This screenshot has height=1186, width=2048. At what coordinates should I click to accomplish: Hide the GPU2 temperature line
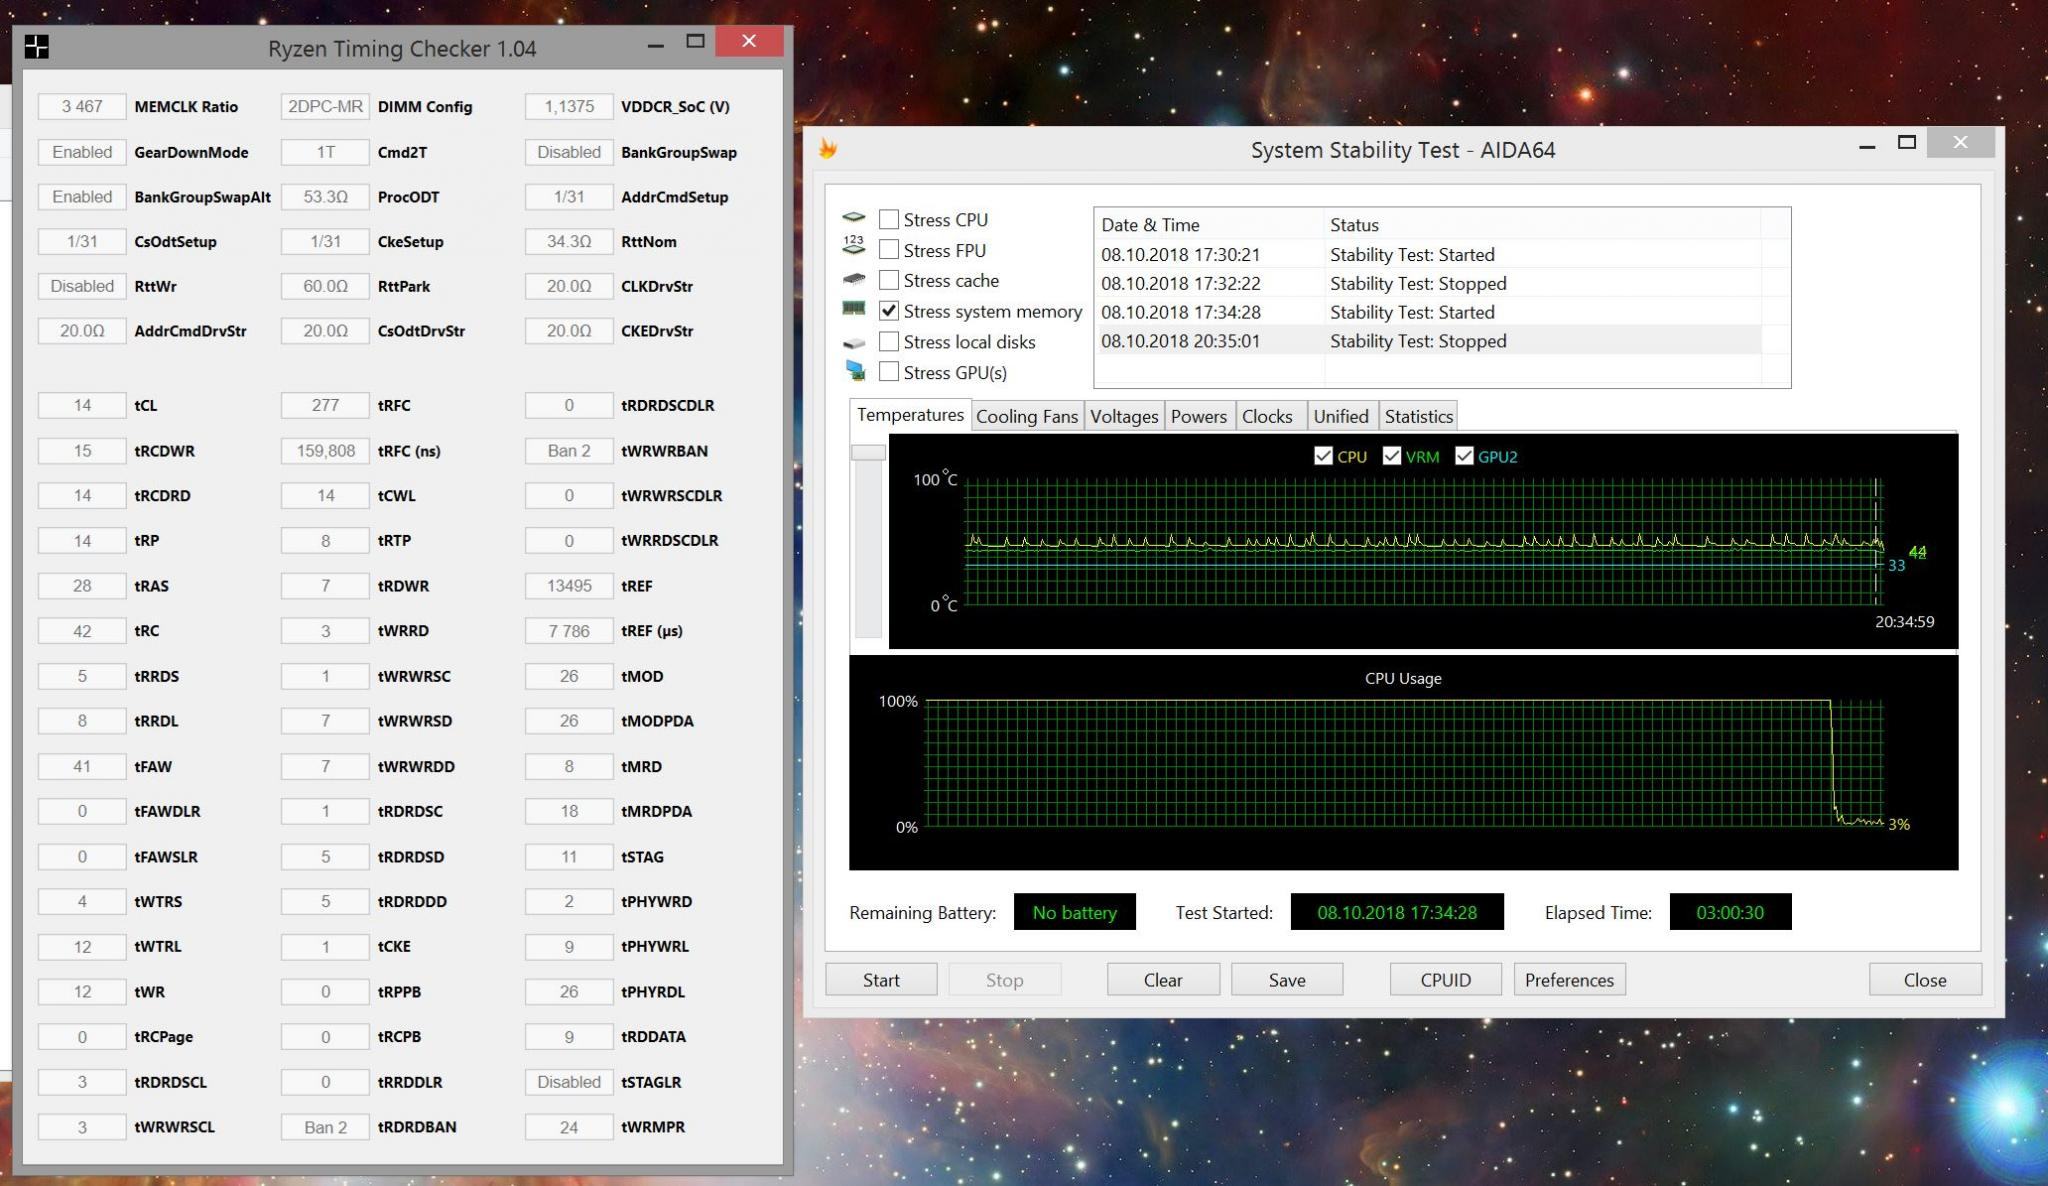(1464, 456)
